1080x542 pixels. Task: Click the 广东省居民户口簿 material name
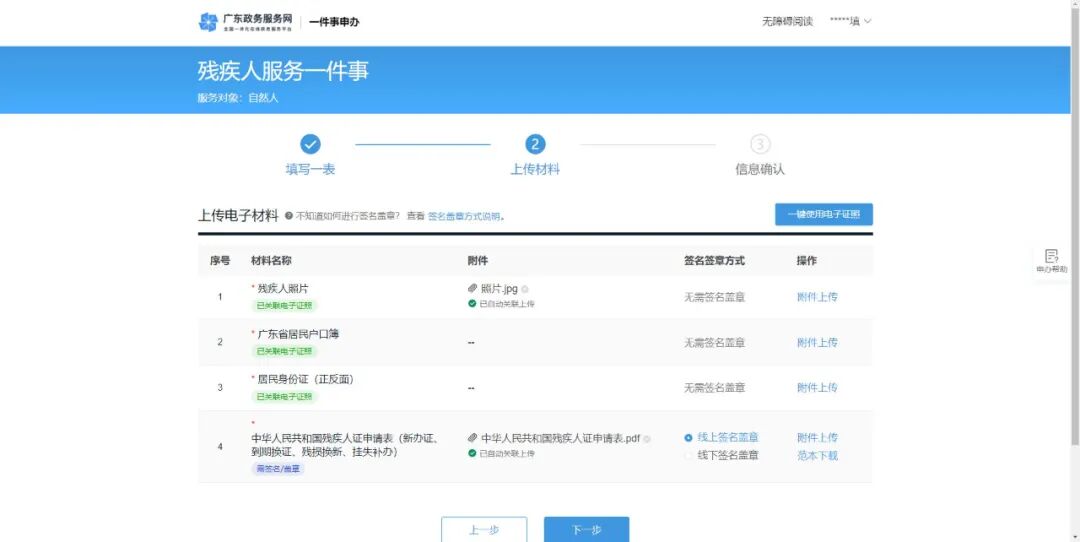[x=298, y=334]
